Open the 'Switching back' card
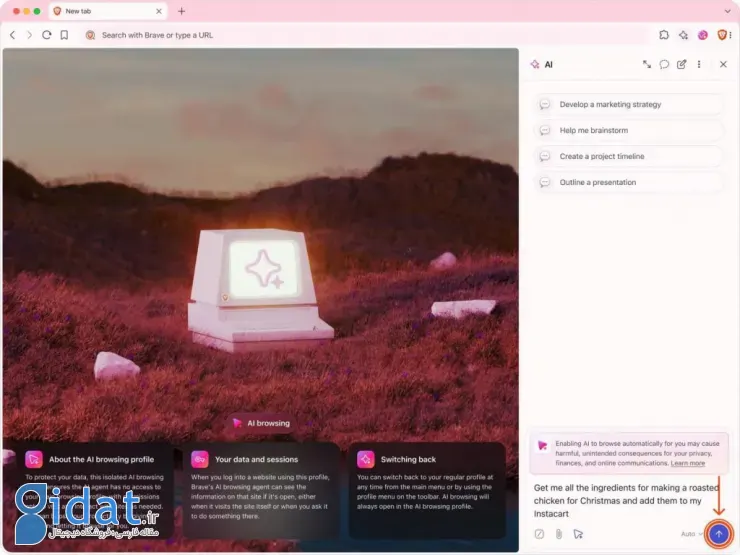Image resolution: width=740 pixels, height=555 pixels. [x=427, y=491]
